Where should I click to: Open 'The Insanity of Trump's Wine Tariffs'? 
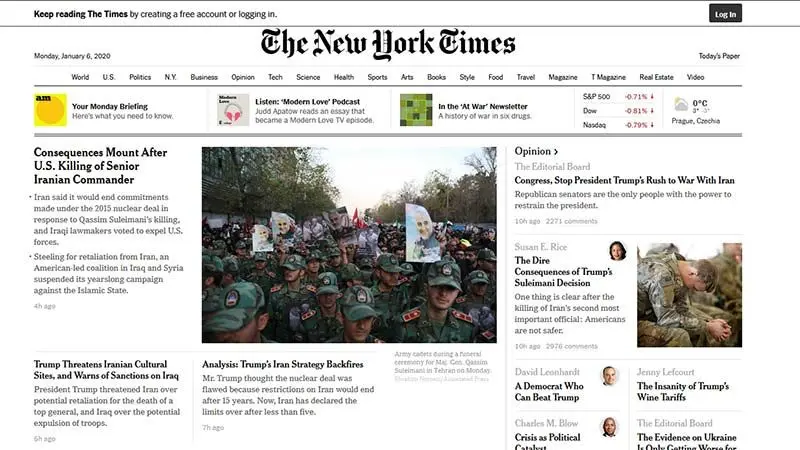pos(683,391)
